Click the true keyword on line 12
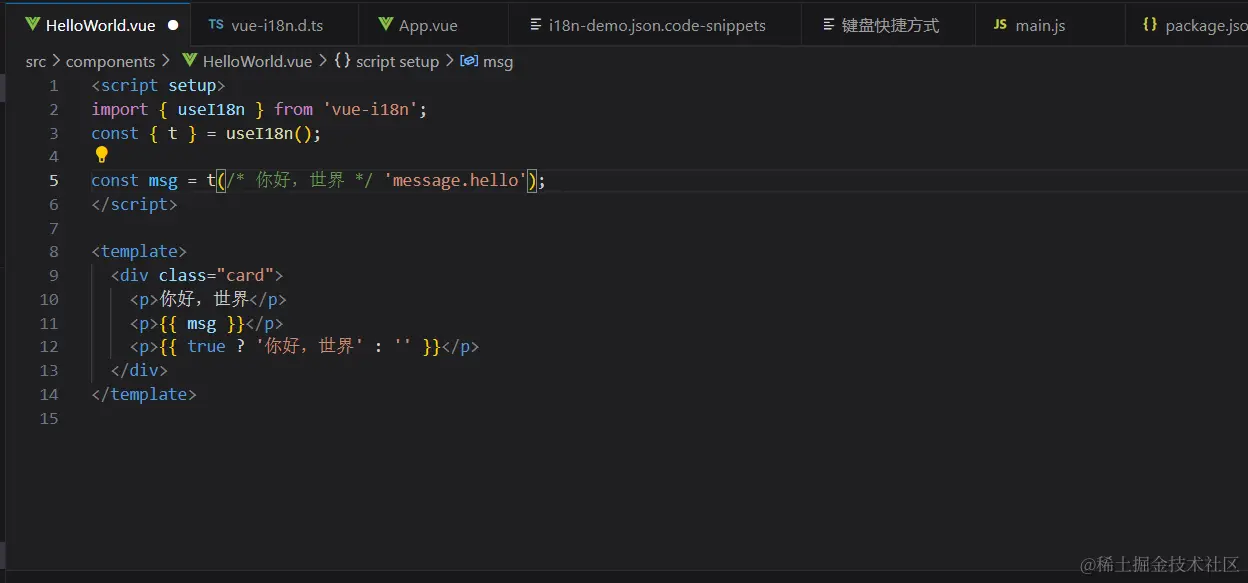1248x583 pixels. click(206, 347)
